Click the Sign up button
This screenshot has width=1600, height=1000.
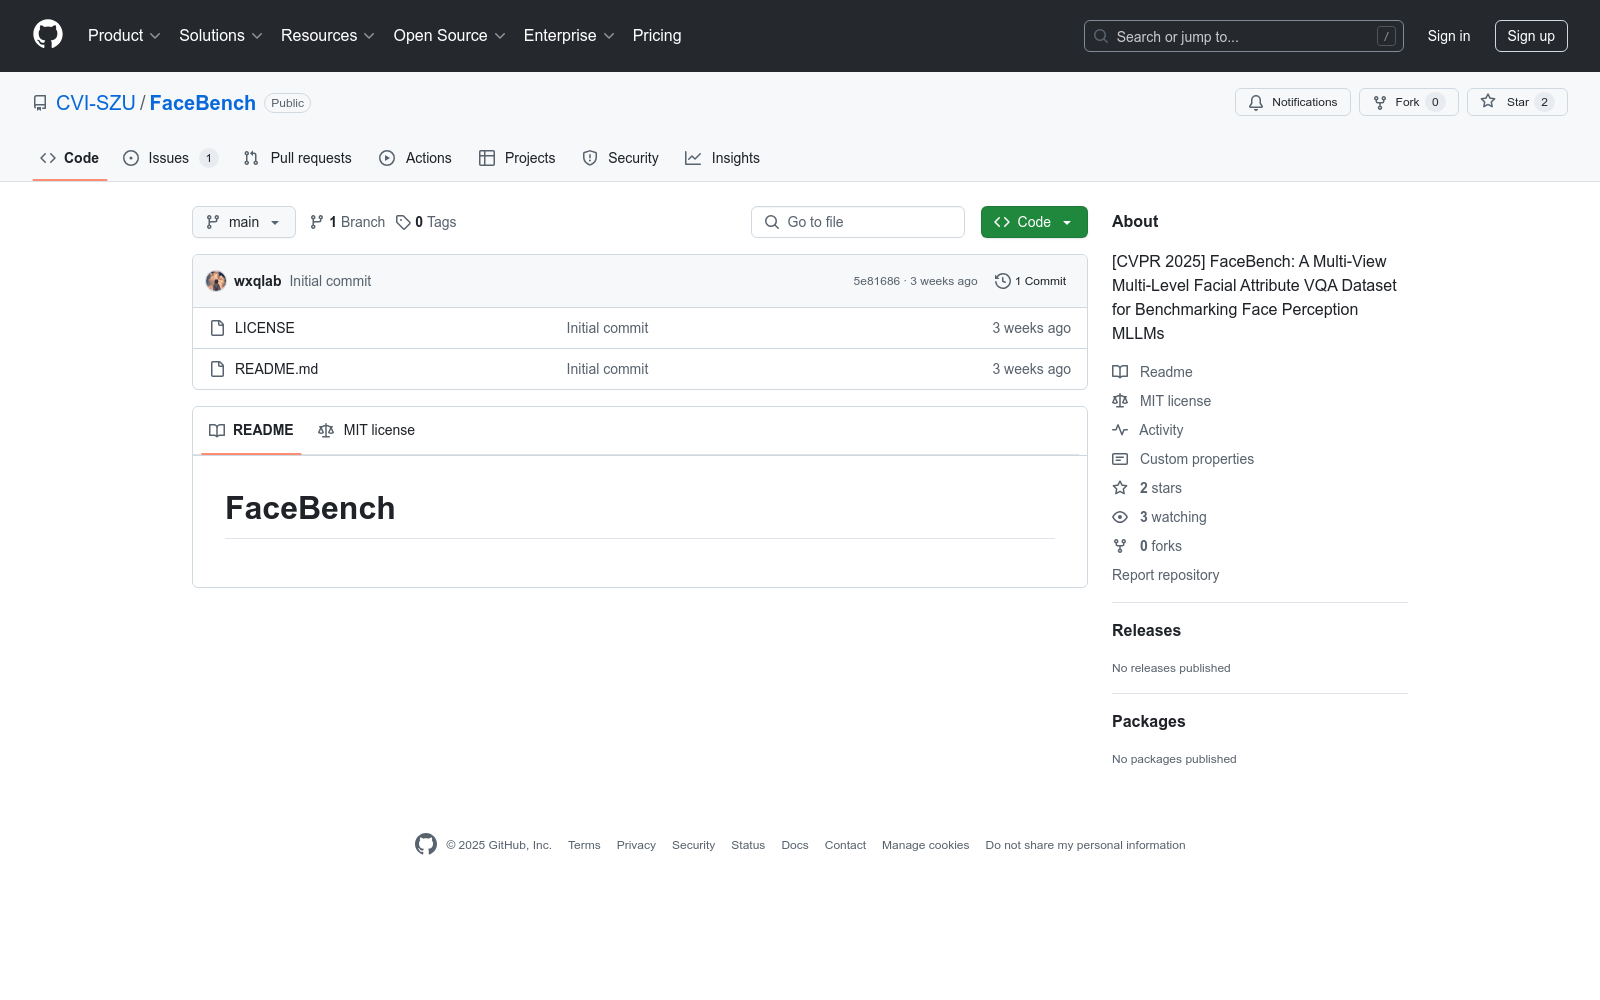tap(1531, 36)
